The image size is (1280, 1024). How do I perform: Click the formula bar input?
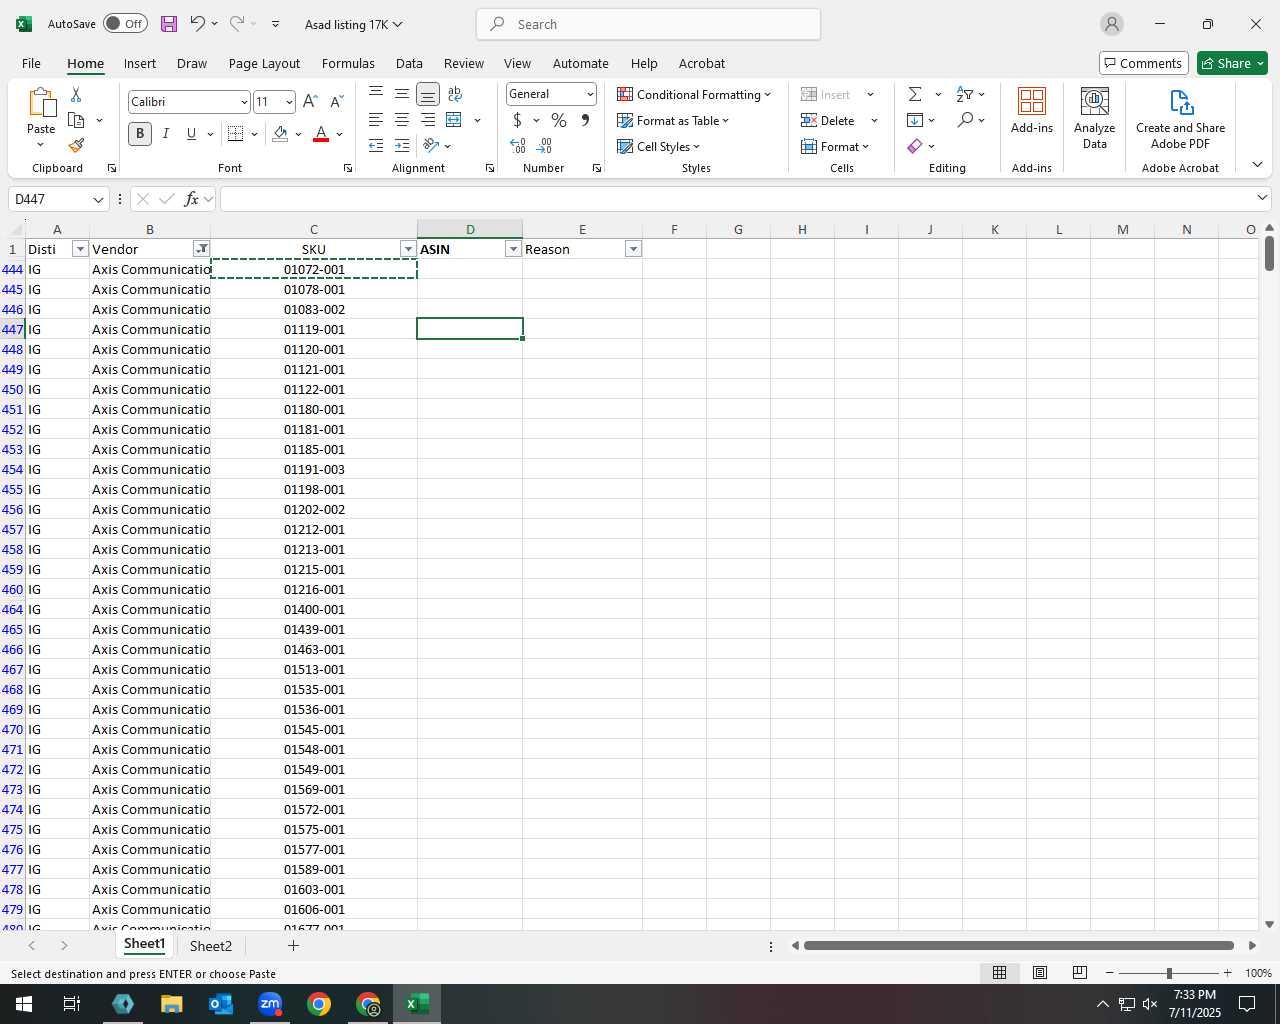coord(736,199)
